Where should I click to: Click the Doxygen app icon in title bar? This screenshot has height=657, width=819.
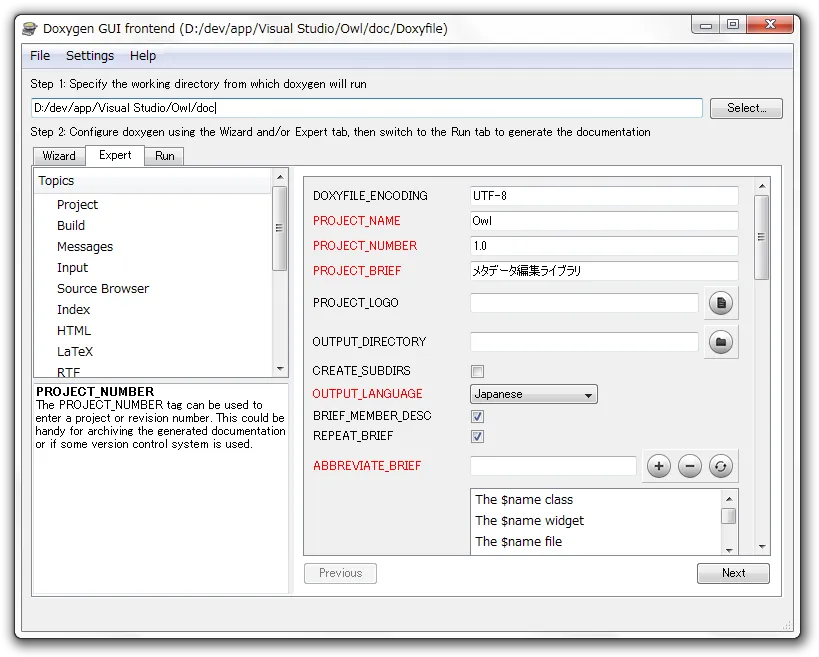(30, 28)
